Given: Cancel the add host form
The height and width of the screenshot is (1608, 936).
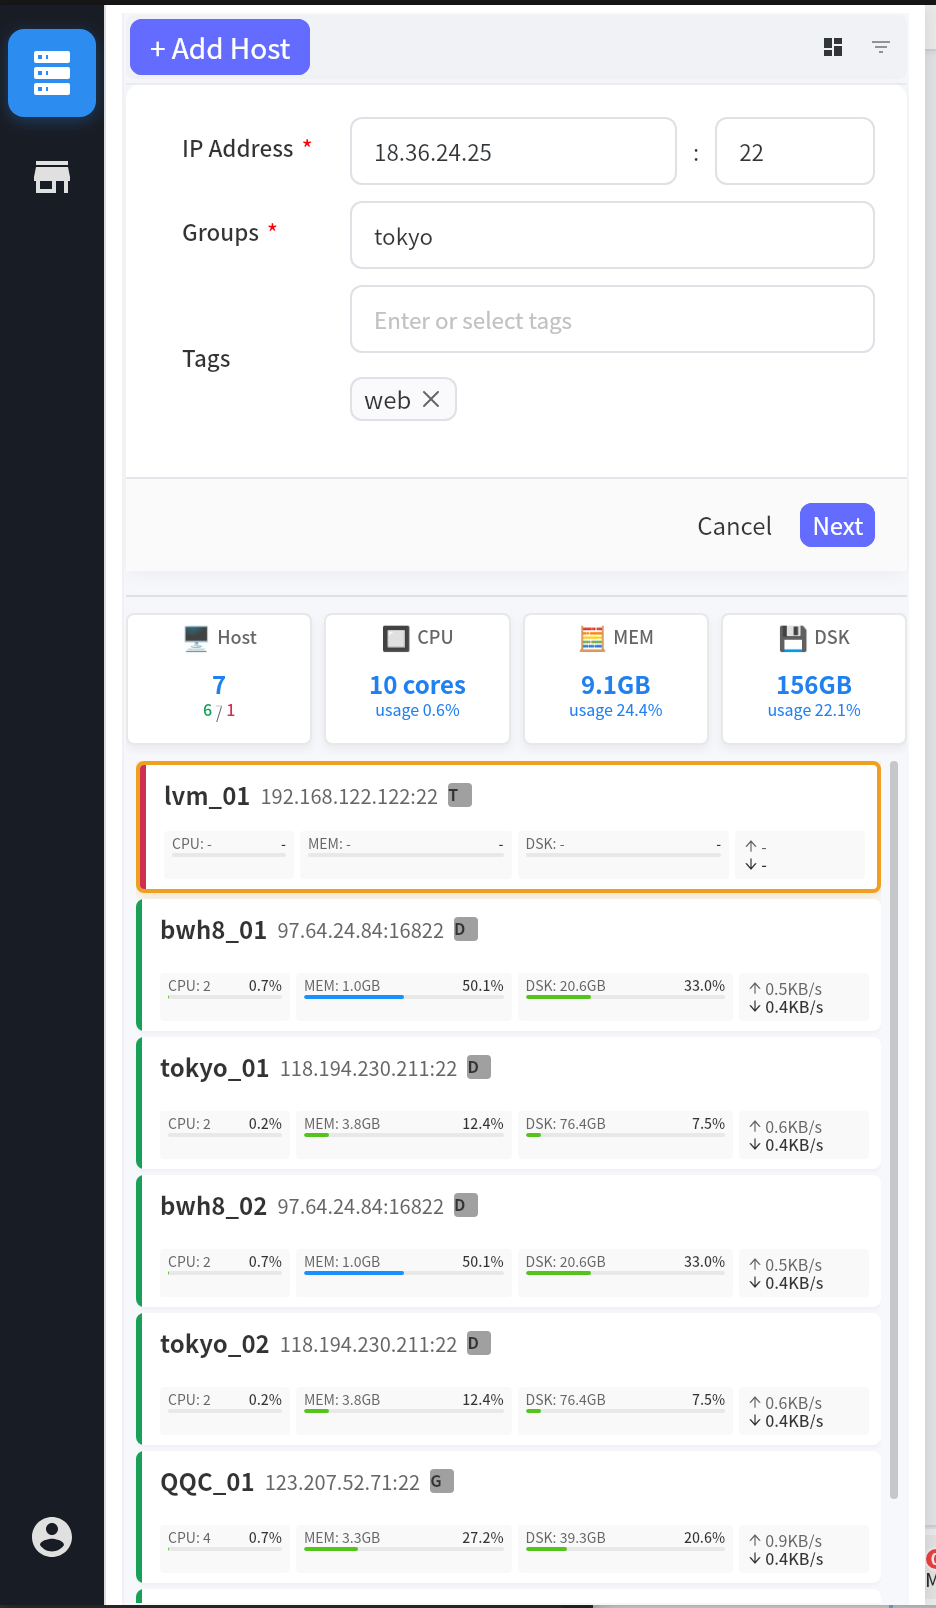Looking at the screenshot, I should (734, 526).
